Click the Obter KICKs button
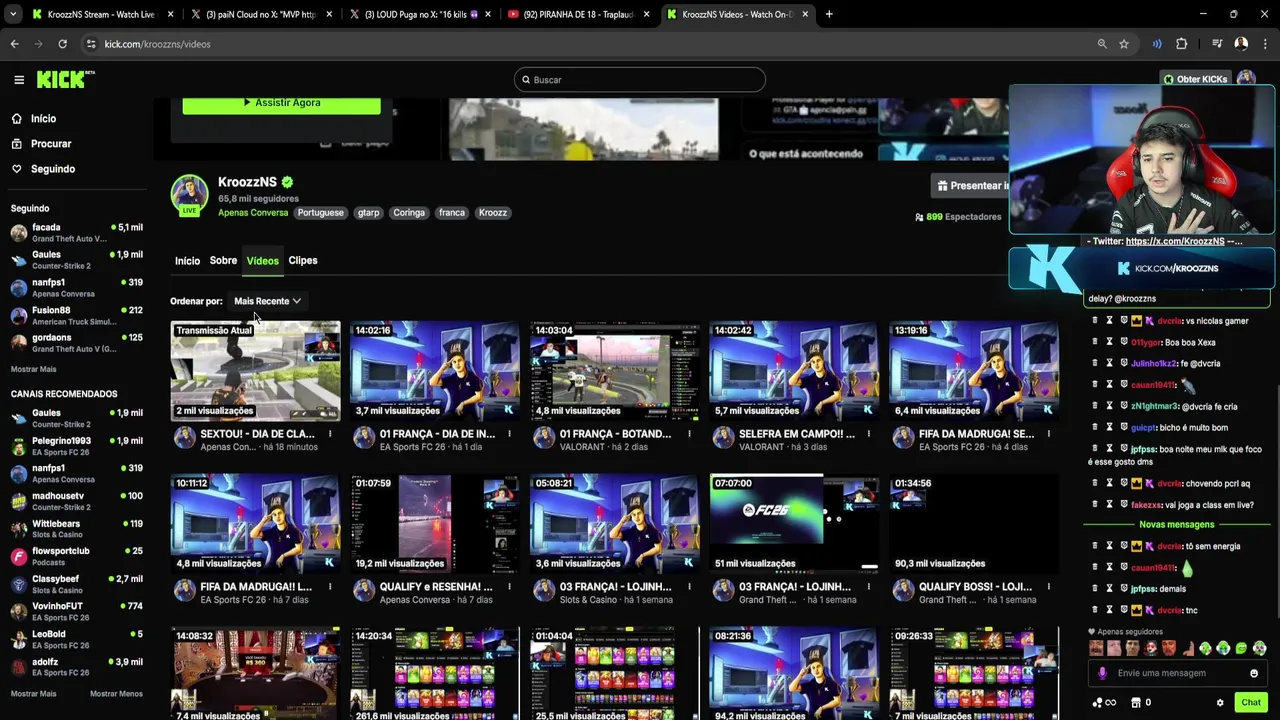1280x720 pixels. (1195, 79)
